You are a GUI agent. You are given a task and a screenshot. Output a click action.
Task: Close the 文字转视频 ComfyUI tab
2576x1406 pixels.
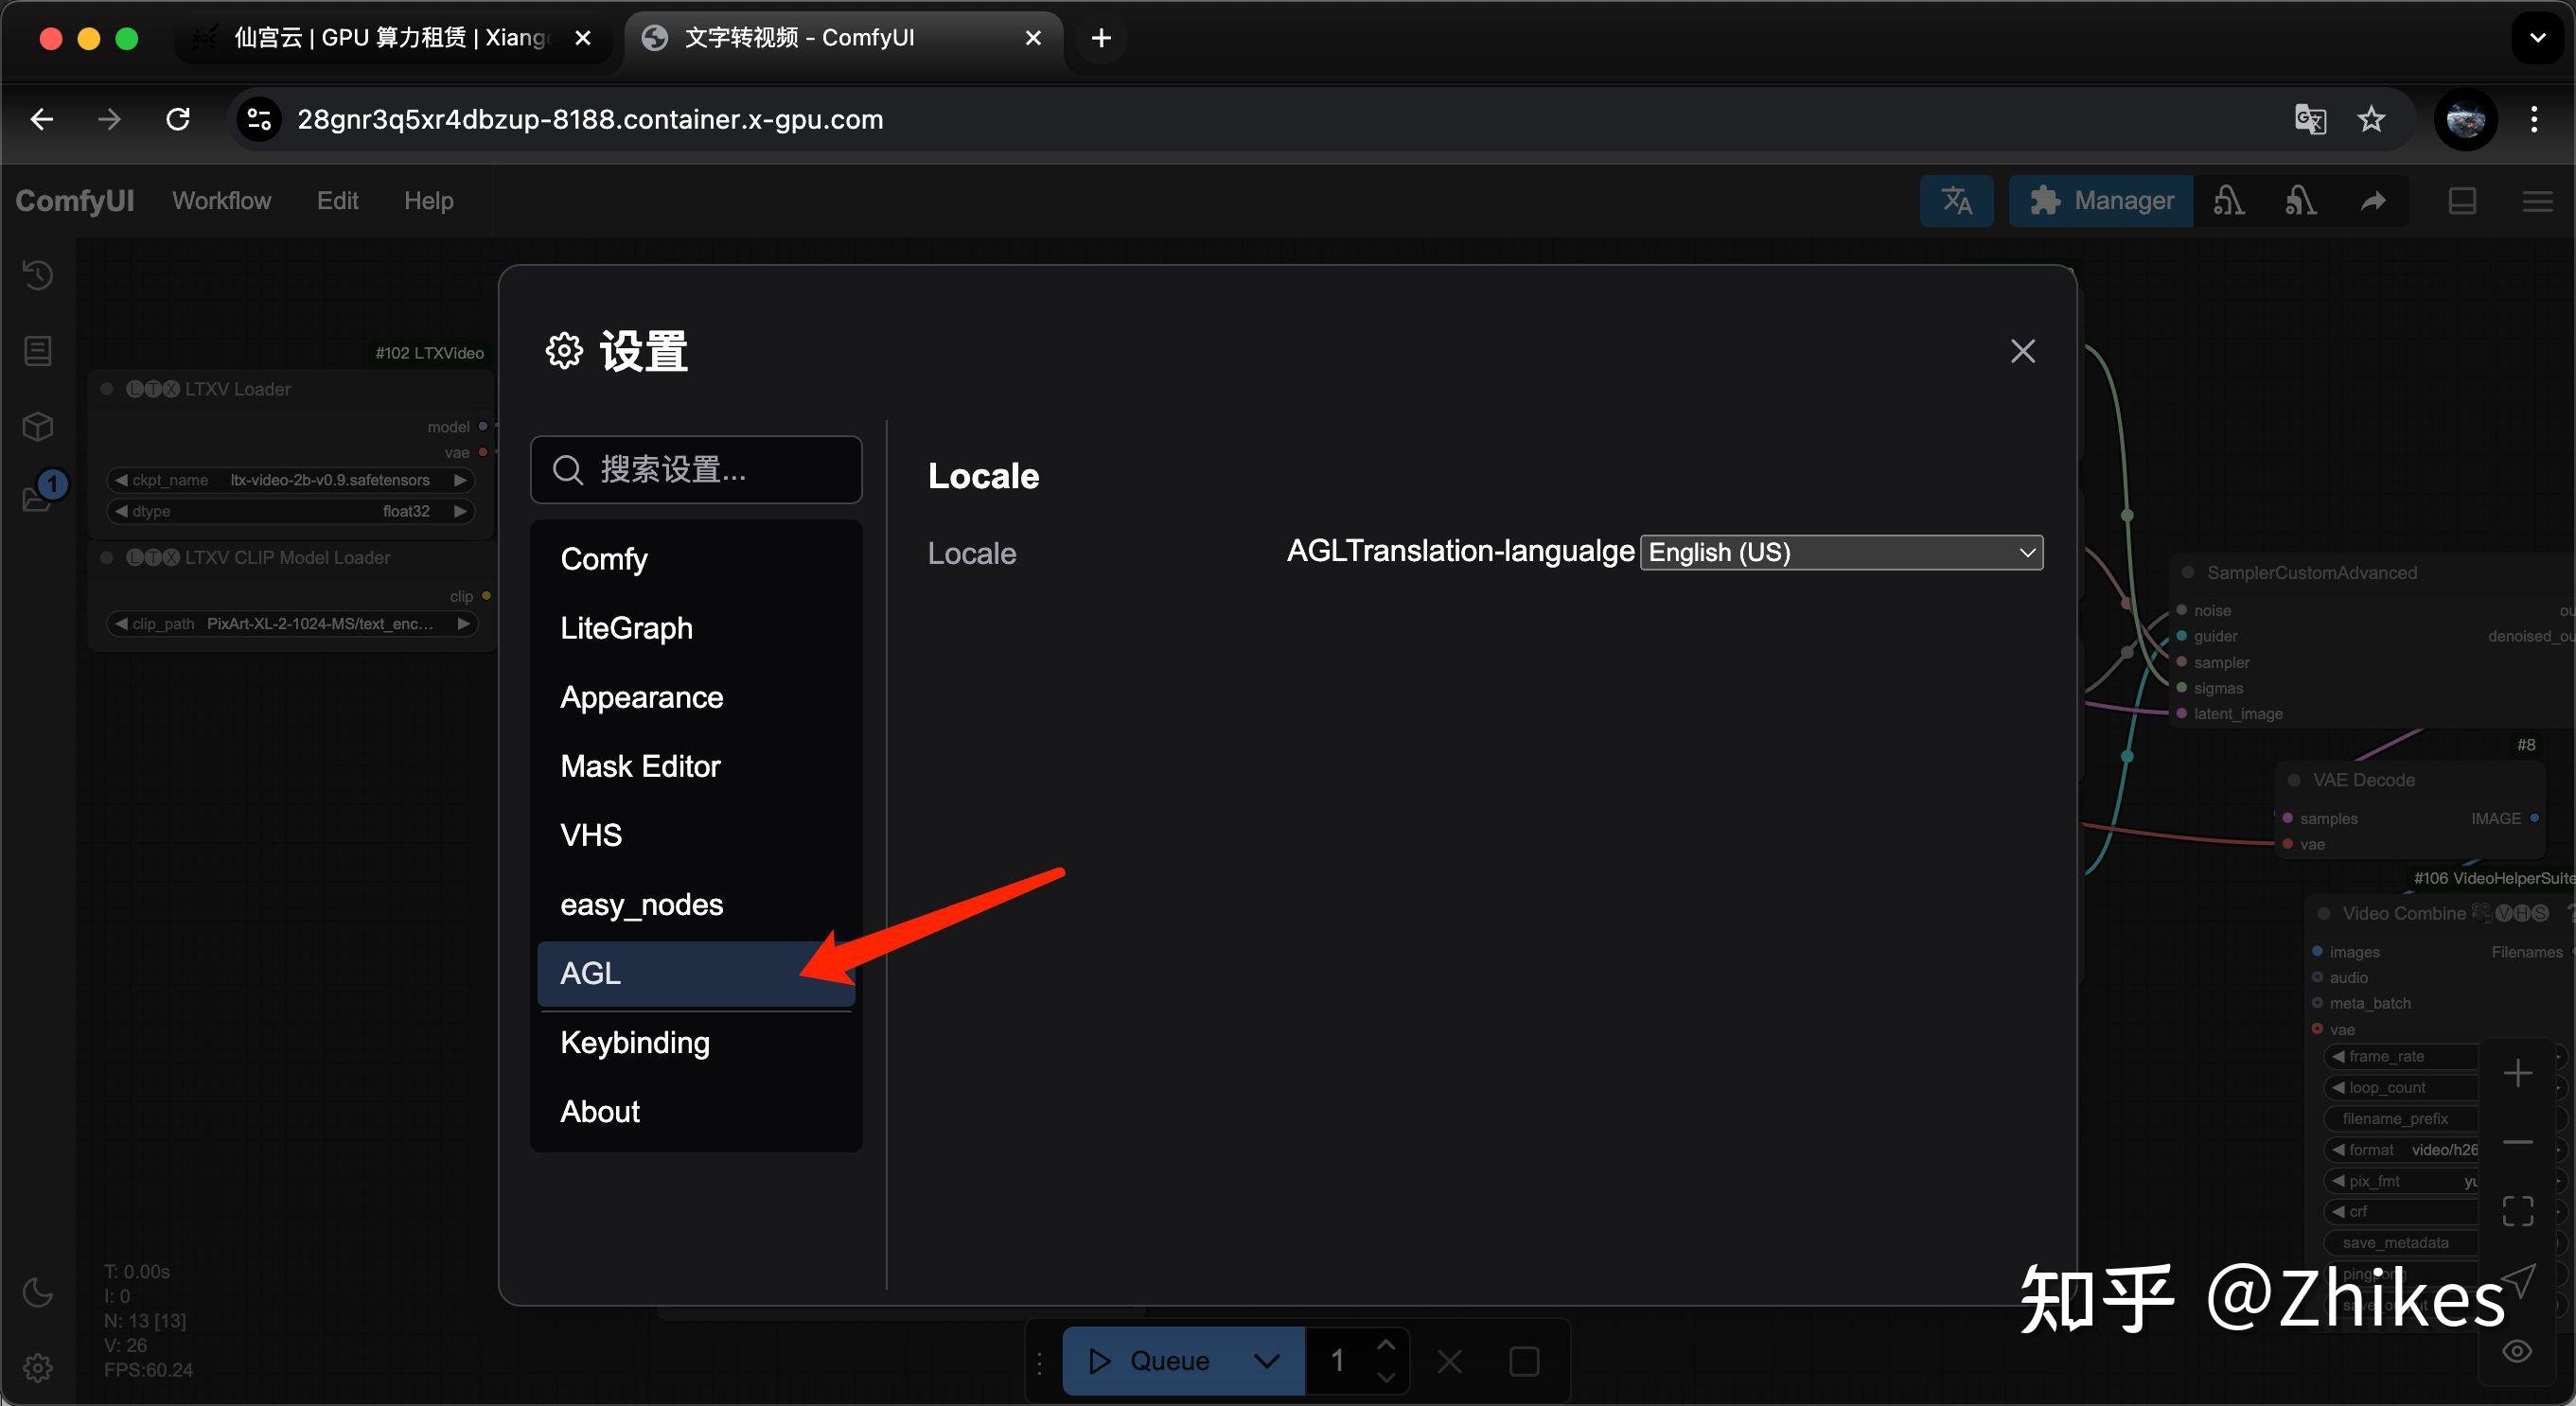1033,38
